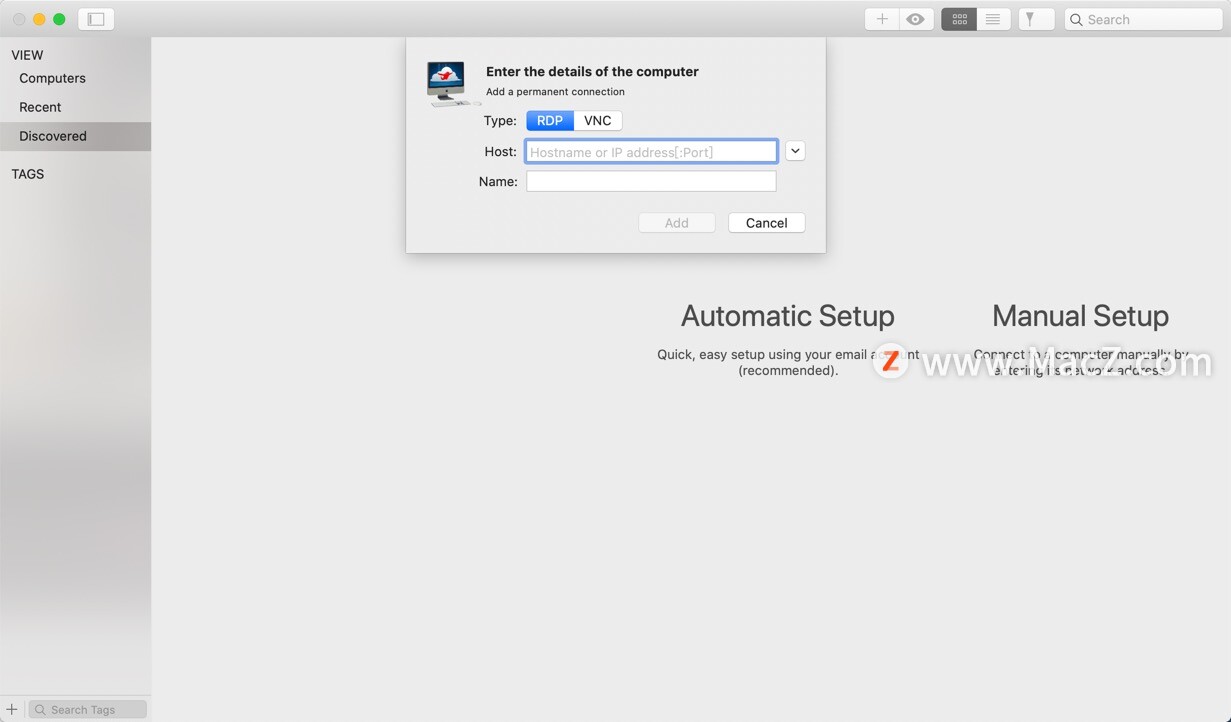Collapse the VIEW section header
The width and height of the screenshot is (1231, 722).
coord(27,54)
